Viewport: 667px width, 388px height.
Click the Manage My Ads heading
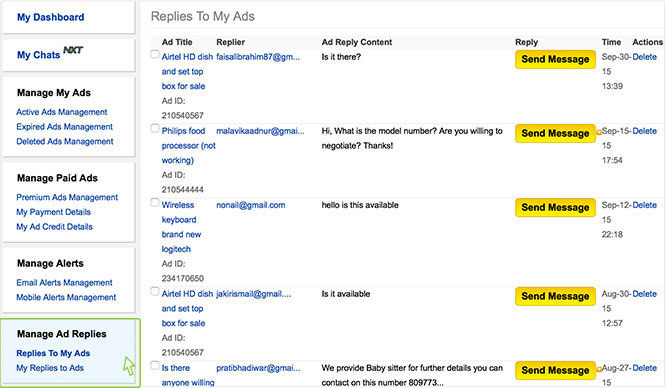point(54,93)
